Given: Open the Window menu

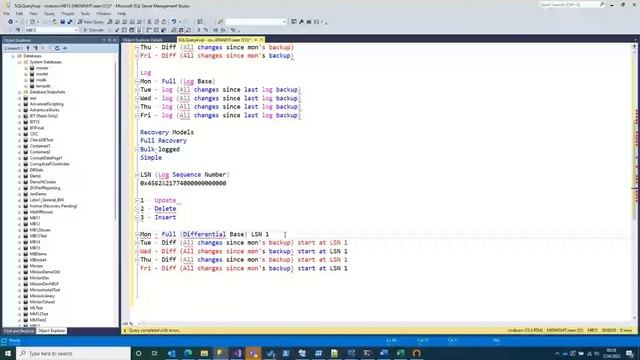Looking at the screenshot, I should pyautogui.click(x=103, y=13).
